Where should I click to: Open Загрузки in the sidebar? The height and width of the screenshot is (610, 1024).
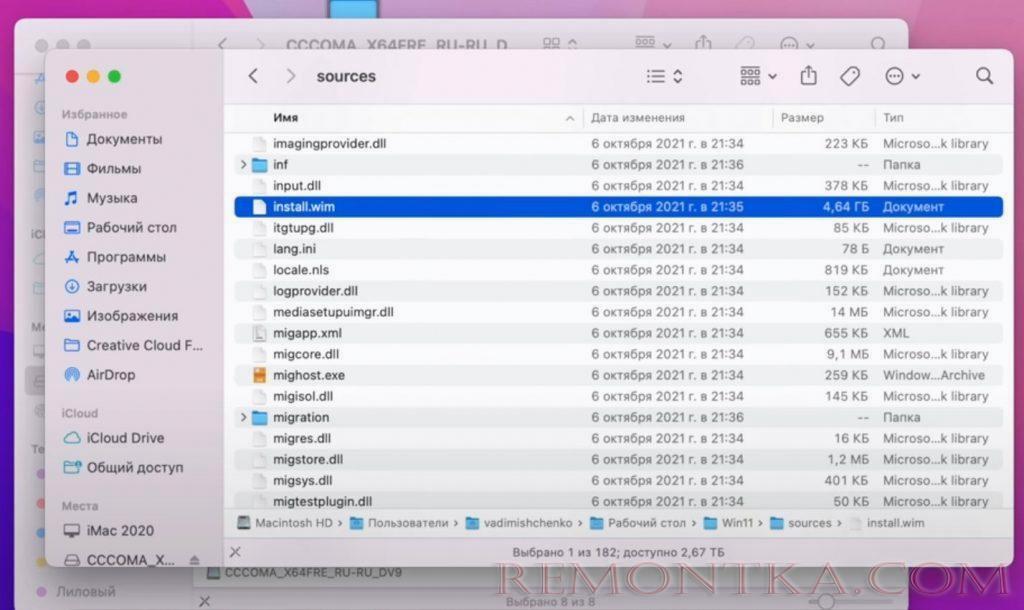(105, 286)
